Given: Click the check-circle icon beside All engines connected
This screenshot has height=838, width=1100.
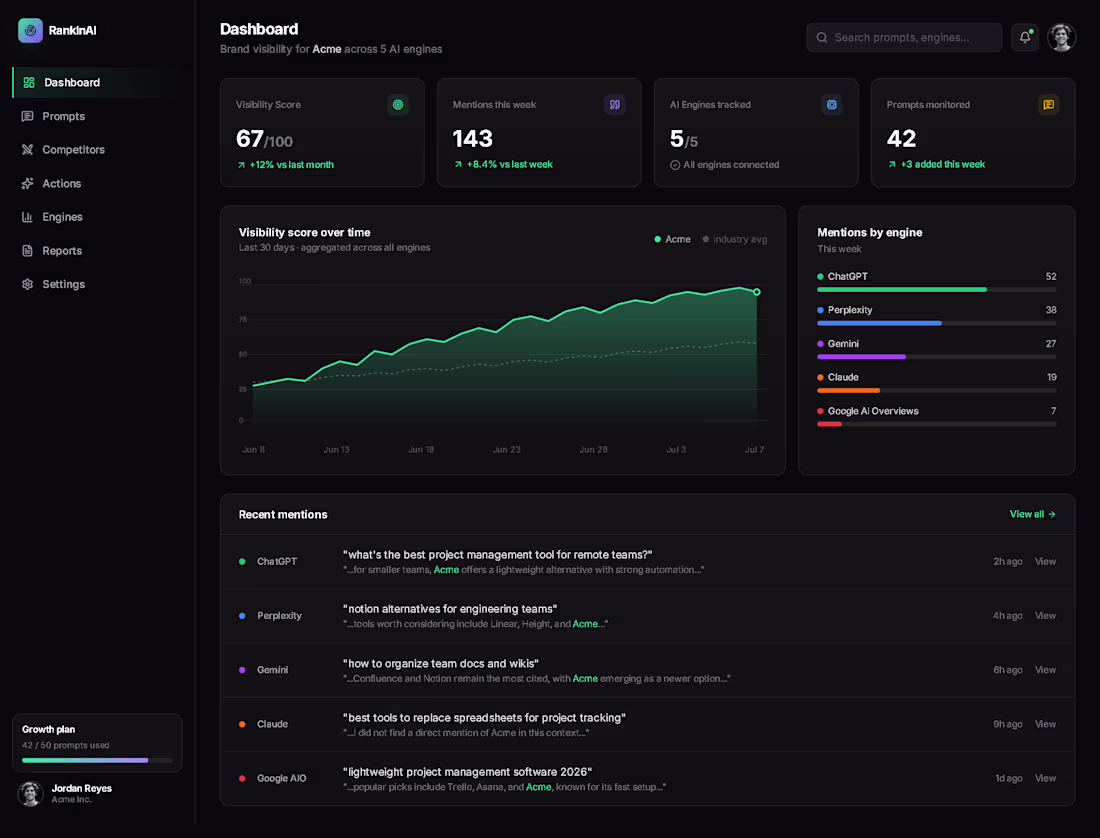Looking at the screenshot, I should click(675, 165).
